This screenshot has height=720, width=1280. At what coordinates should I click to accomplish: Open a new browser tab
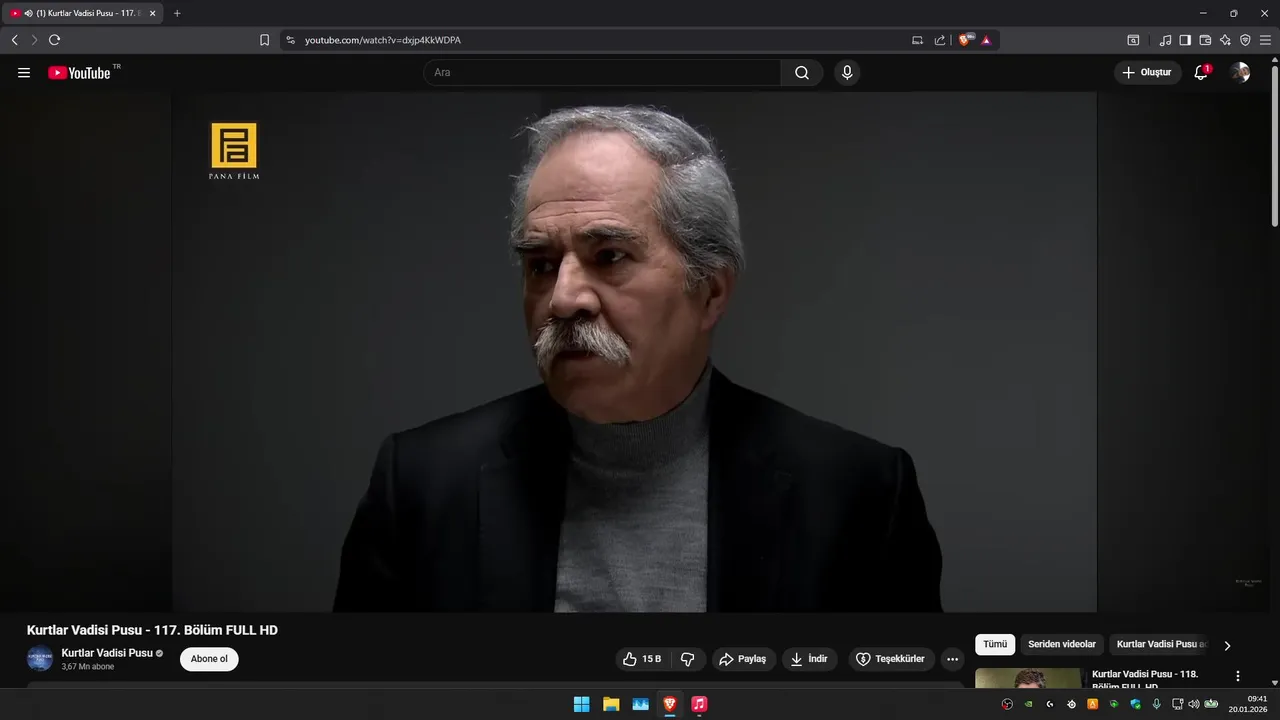pos(177,13)
